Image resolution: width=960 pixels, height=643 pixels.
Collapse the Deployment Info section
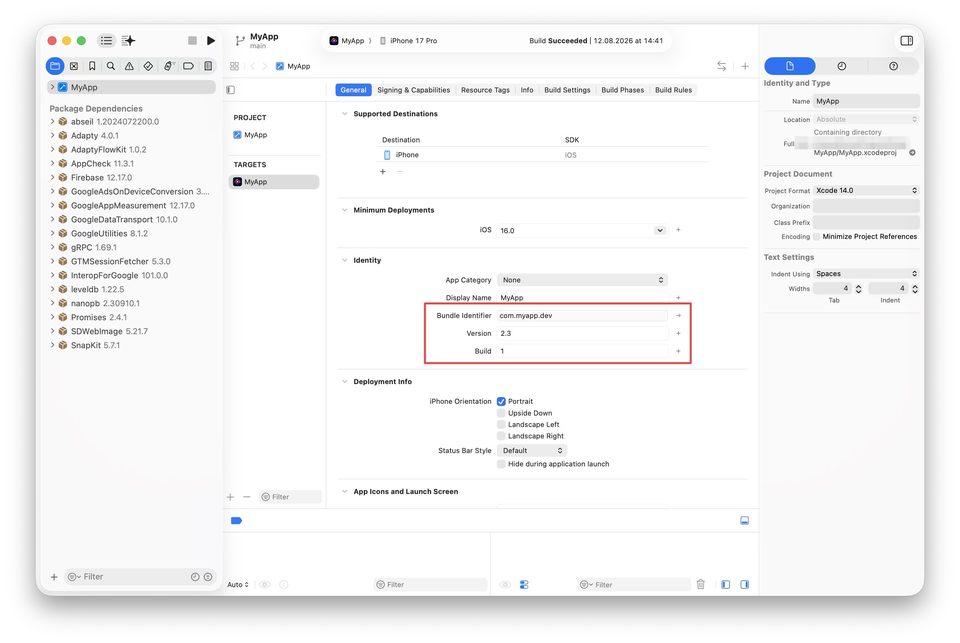pyautogui.click(x=344, y=382)
